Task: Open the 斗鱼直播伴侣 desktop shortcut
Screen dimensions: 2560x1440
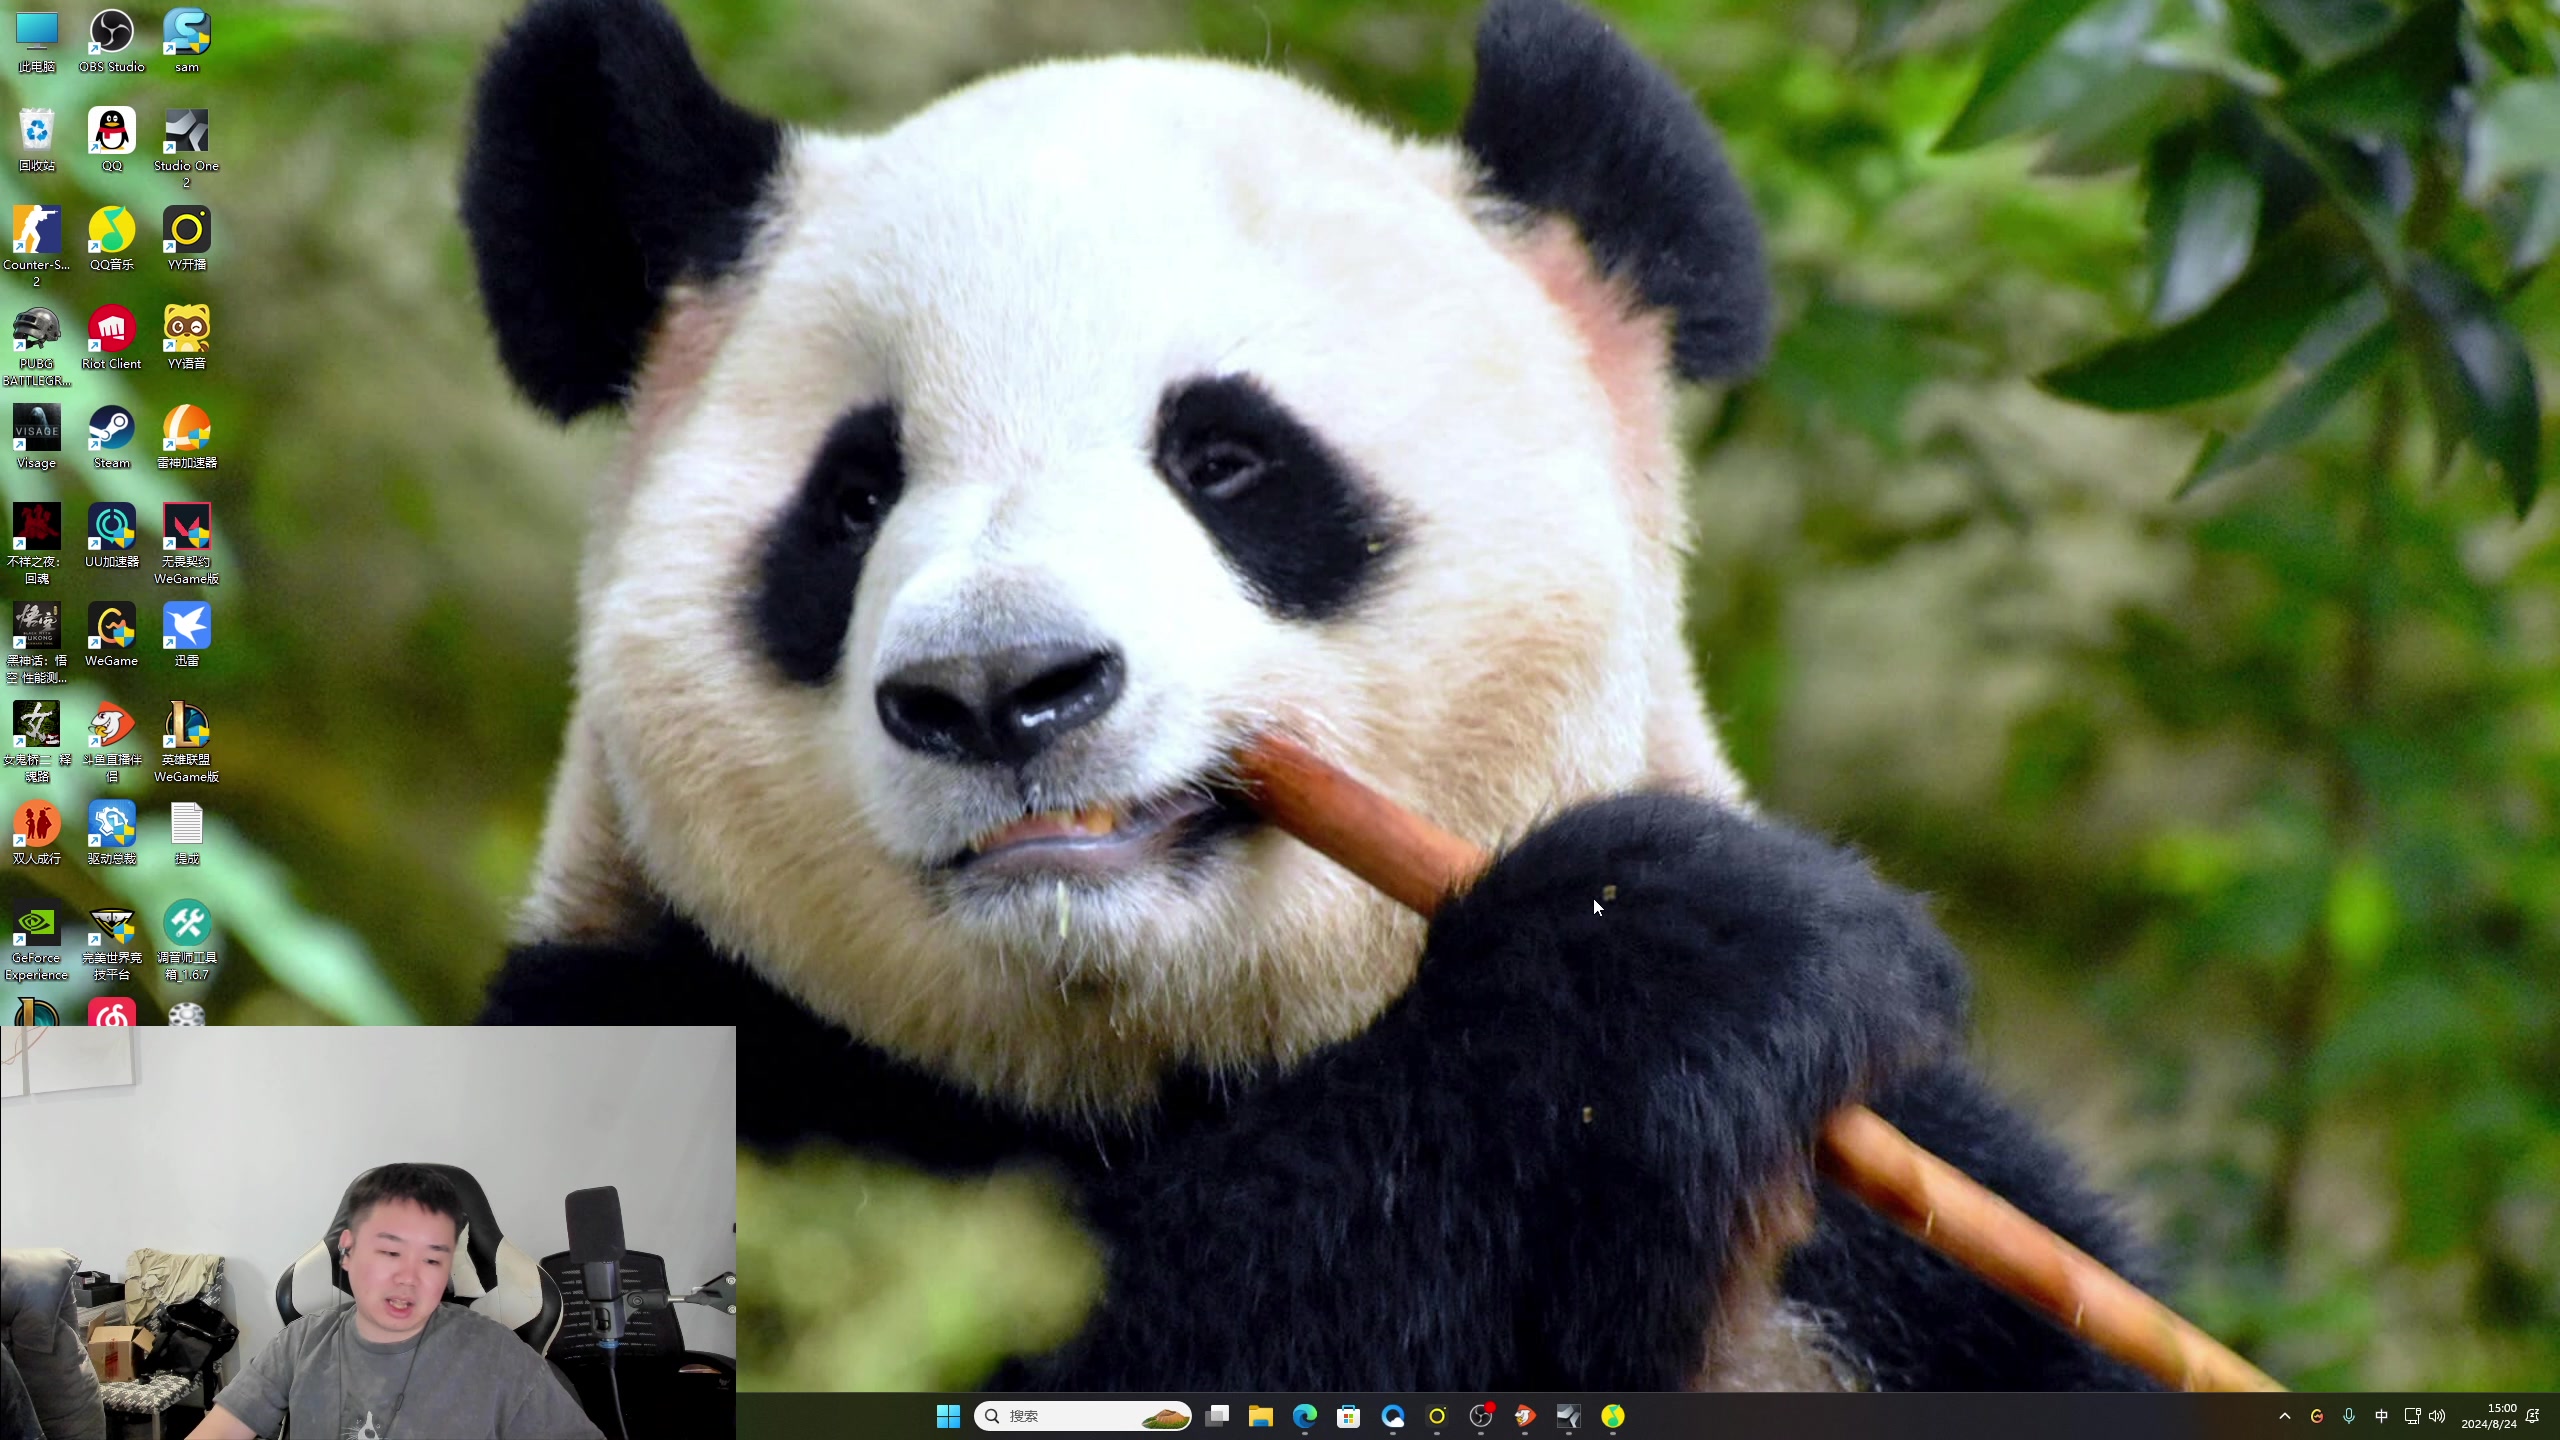Action: 112,742
